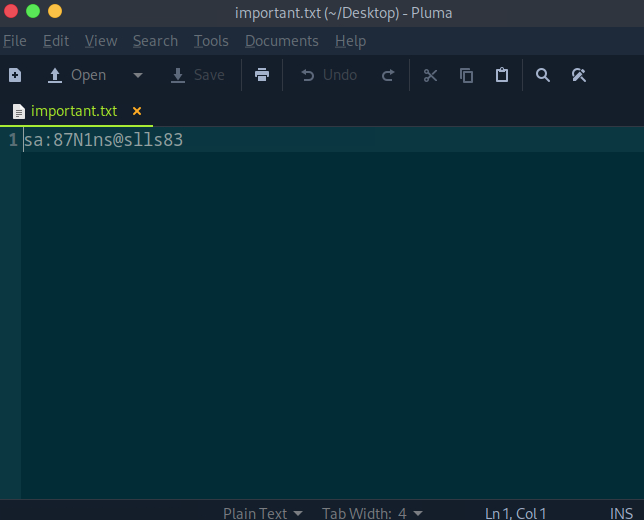Select the important.txt tab
The image size is (644, 520).
pyautogui.click(x=73, y=111)
